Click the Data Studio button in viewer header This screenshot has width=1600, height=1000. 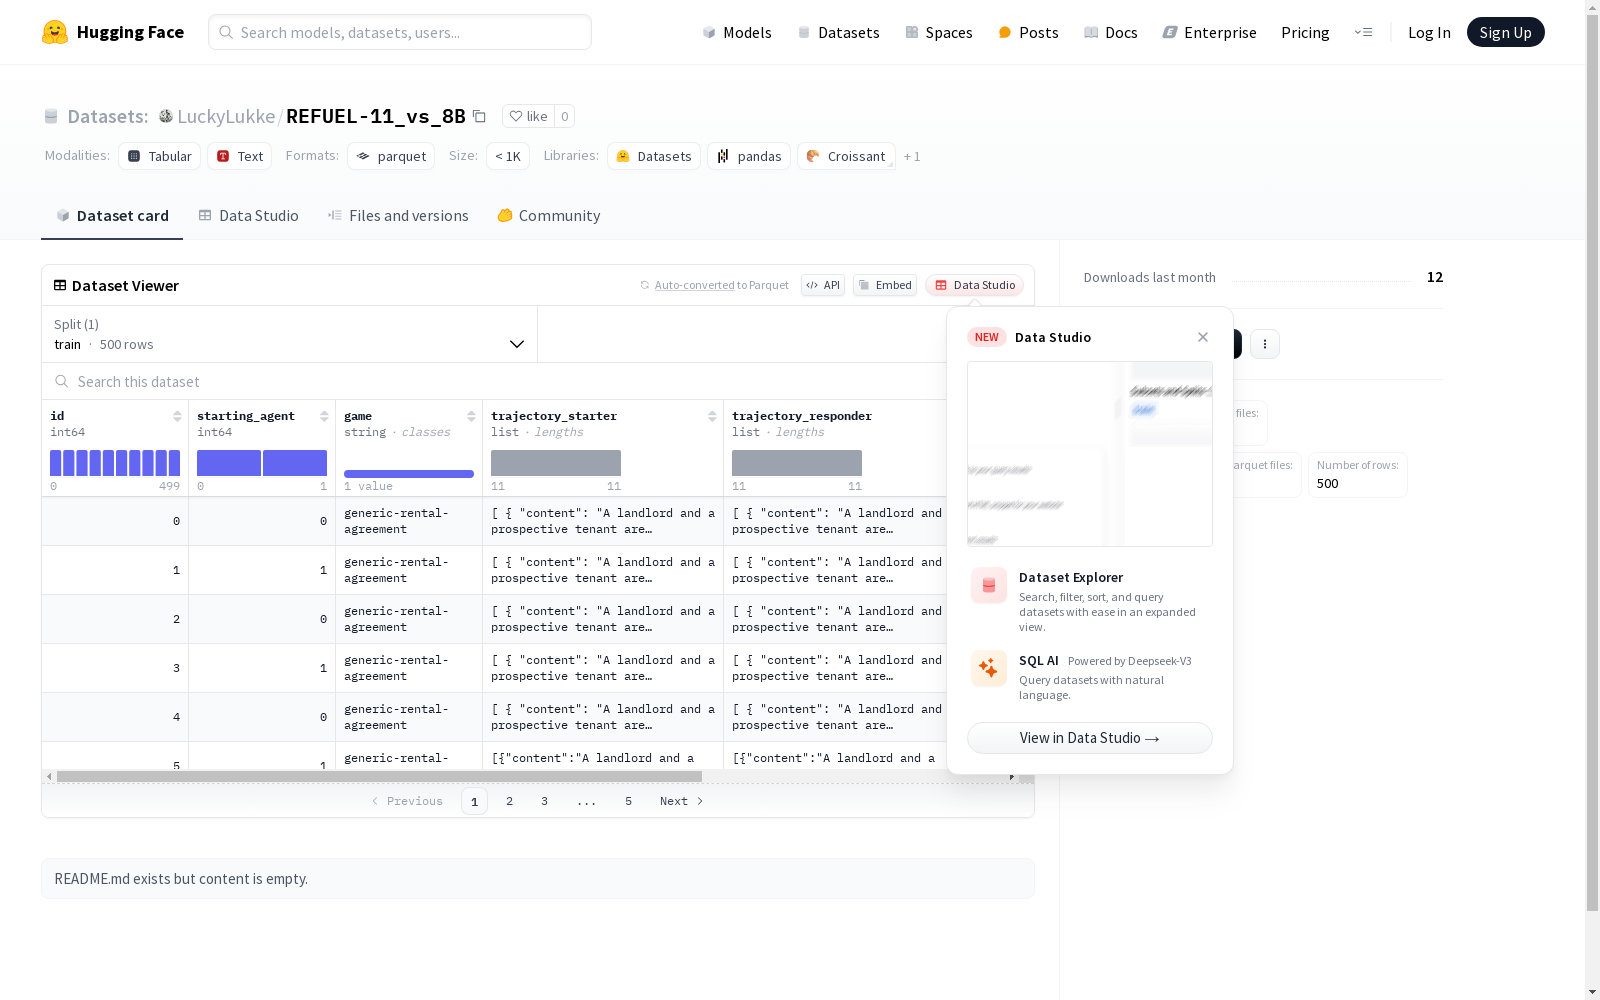tap(975, 285)
